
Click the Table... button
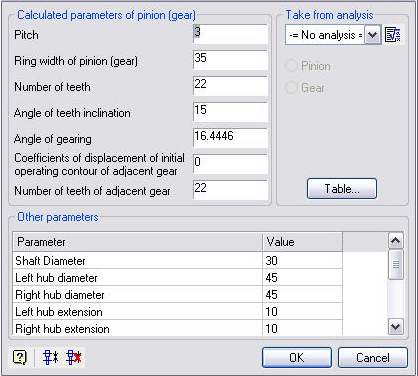[x=342, y=189]
